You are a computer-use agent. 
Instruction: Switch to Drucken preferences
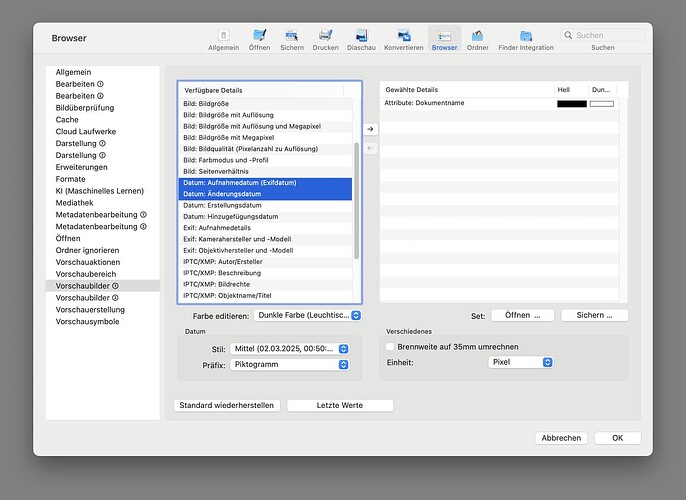point(325,40)
